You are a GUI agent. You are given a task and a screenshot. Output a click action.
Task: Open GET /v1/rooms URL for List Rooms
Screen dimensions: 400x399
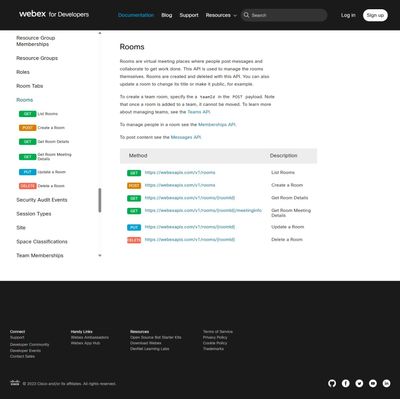(180, 173)
